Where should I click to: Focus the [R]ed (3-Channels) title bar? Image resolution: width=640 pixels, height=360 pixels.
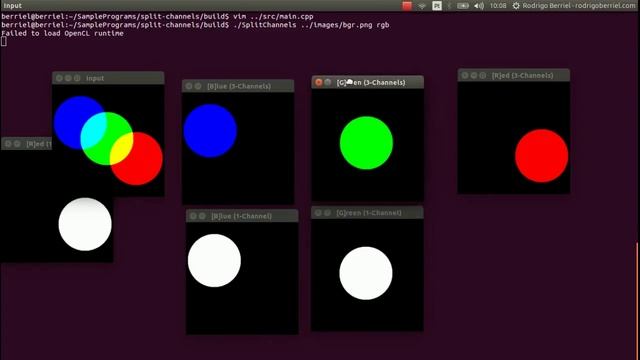513,76
